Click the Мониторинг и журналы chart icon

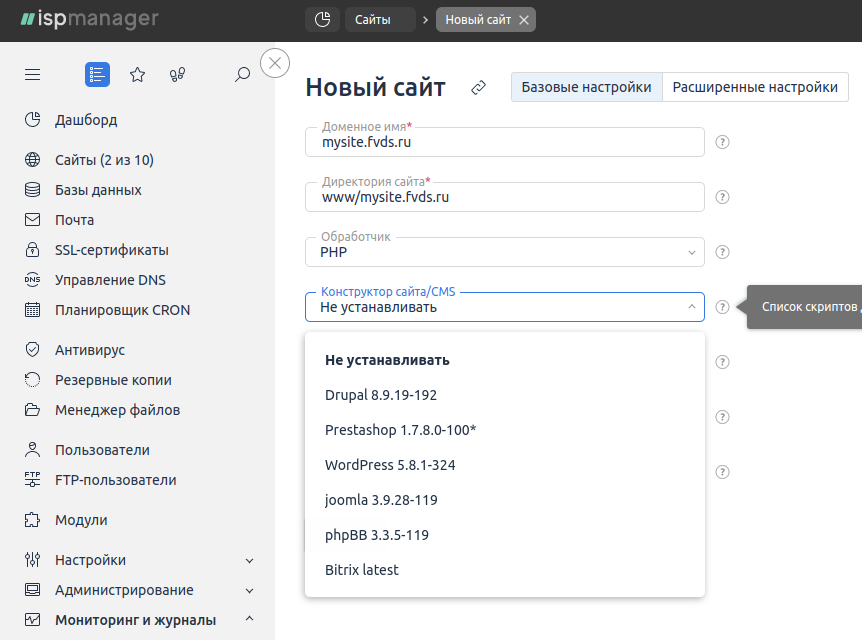point(32,620)
